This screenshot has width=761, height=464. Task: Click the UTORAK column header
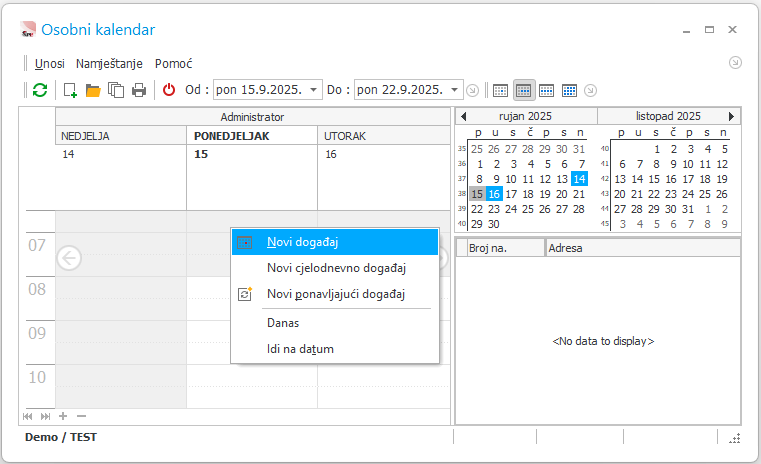coord(384,136)
